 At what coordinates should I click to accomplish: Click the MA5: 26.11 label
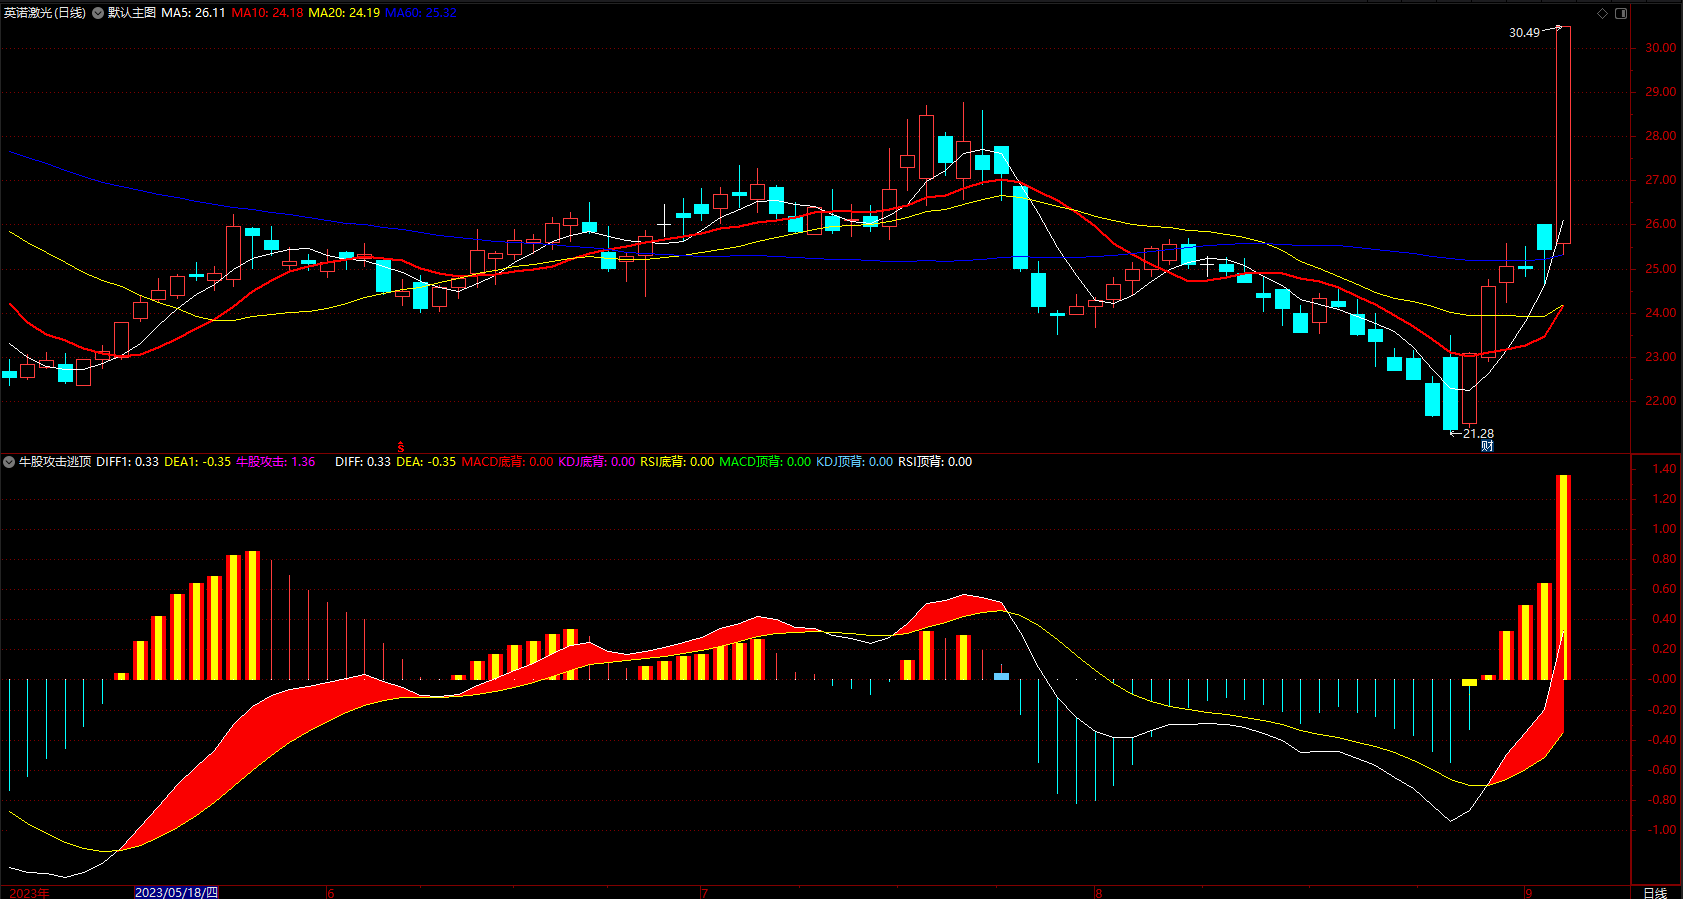[x=193, y=13]
